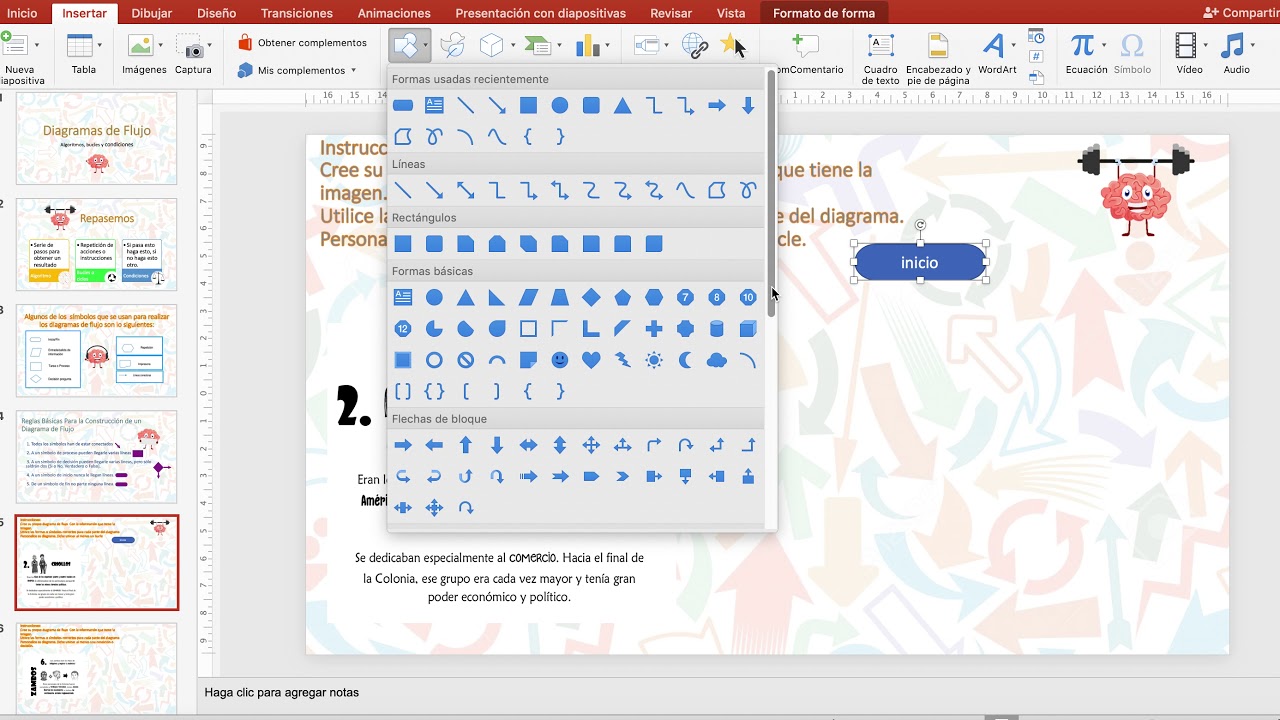Select the first rectangle under Rectángulos

coord(403,244)
